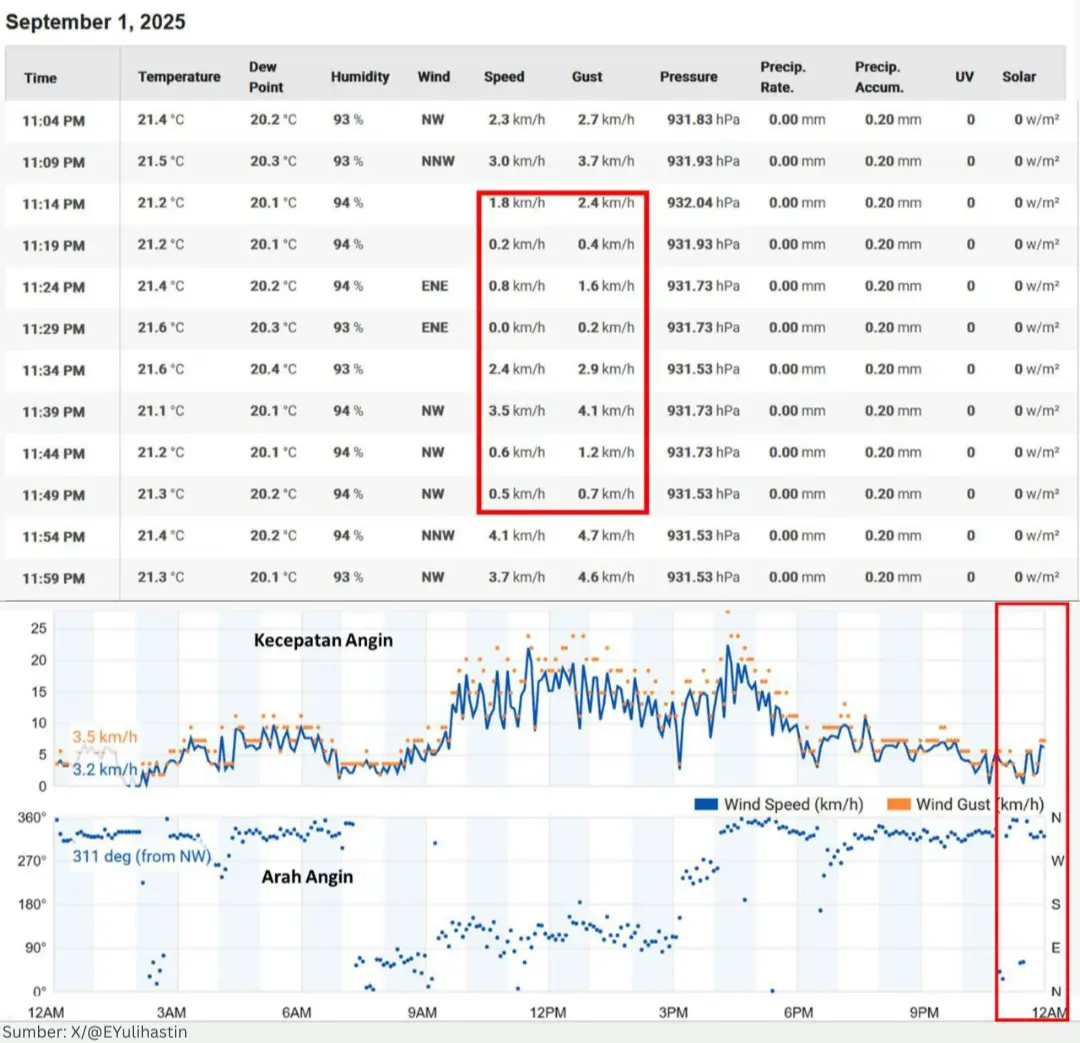Click the Temperature column header

179,77
